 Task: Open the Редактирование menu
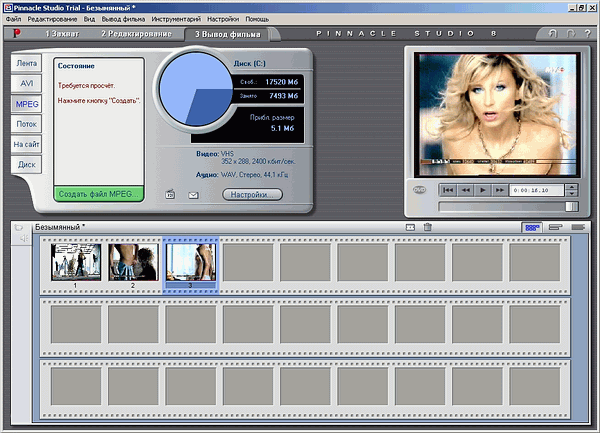pos(52,19)
